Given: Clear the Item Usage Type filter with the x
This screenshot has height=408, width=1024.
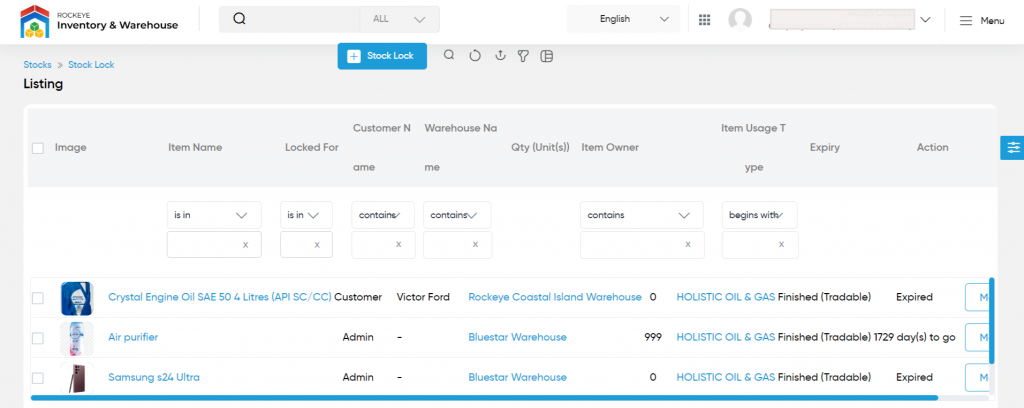Looking at the screenshot, I should click(781, 245).
